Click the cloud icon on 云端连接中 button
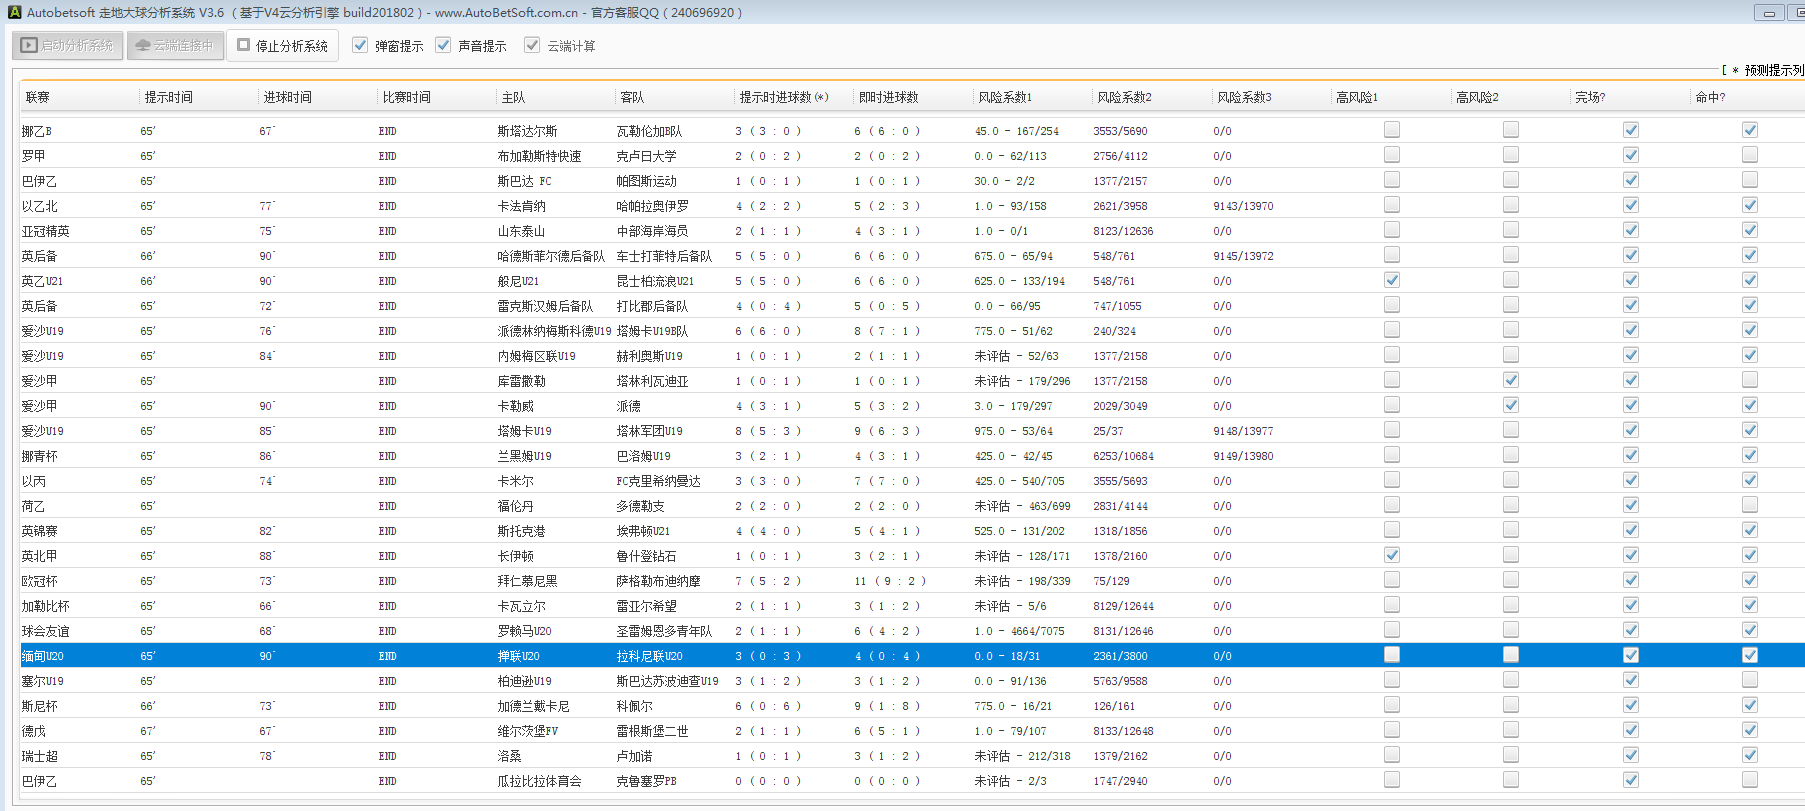This screenshot has width=1805, height=811. pyautogui.click(x=143, y=46)
